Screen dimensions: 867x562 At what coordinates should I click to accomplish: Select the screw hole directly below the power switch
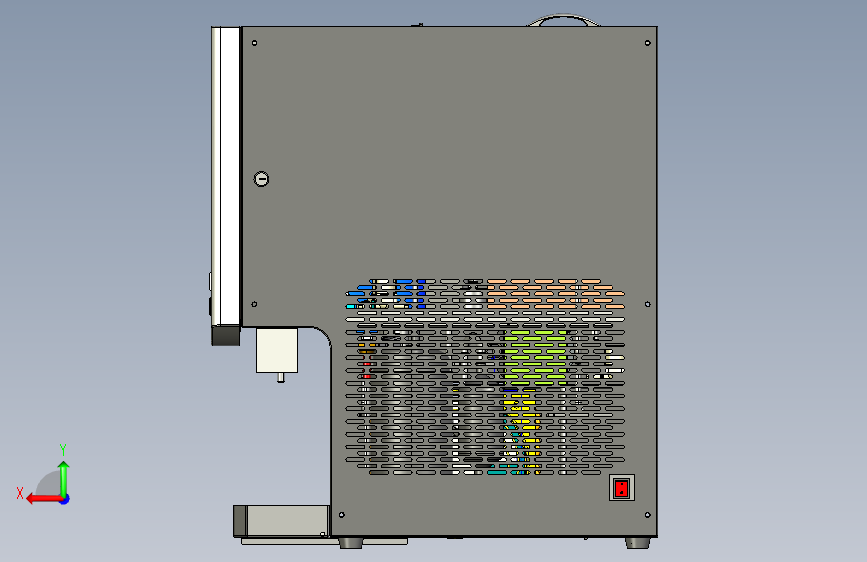coord(647,515)
